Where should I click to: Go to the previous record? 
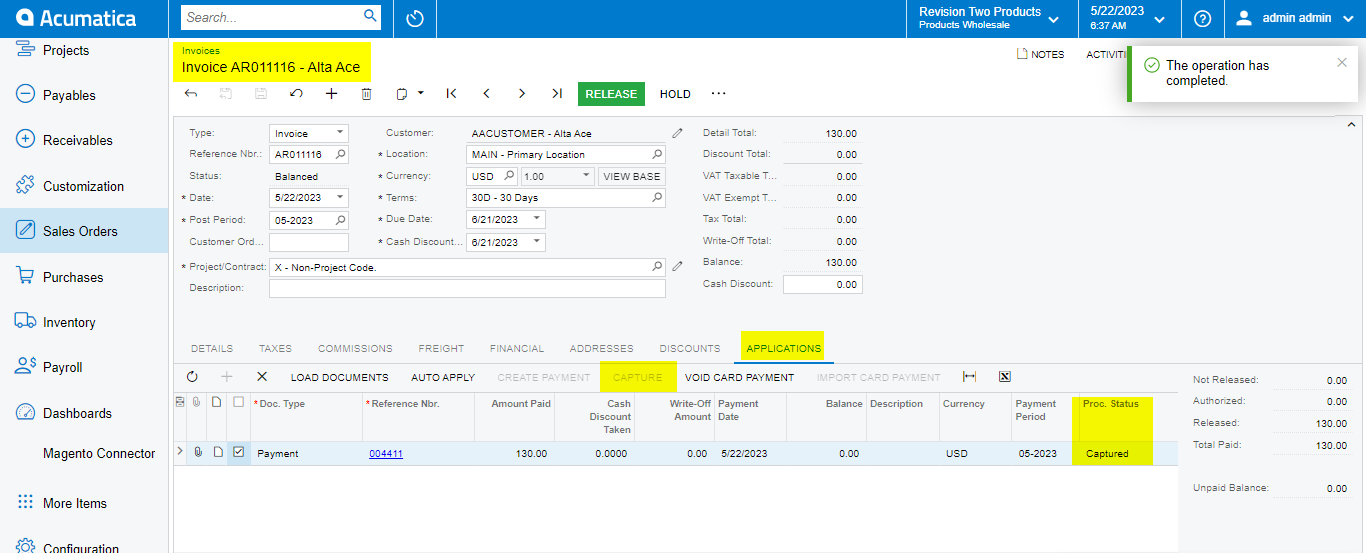click(x=486, y=94)
